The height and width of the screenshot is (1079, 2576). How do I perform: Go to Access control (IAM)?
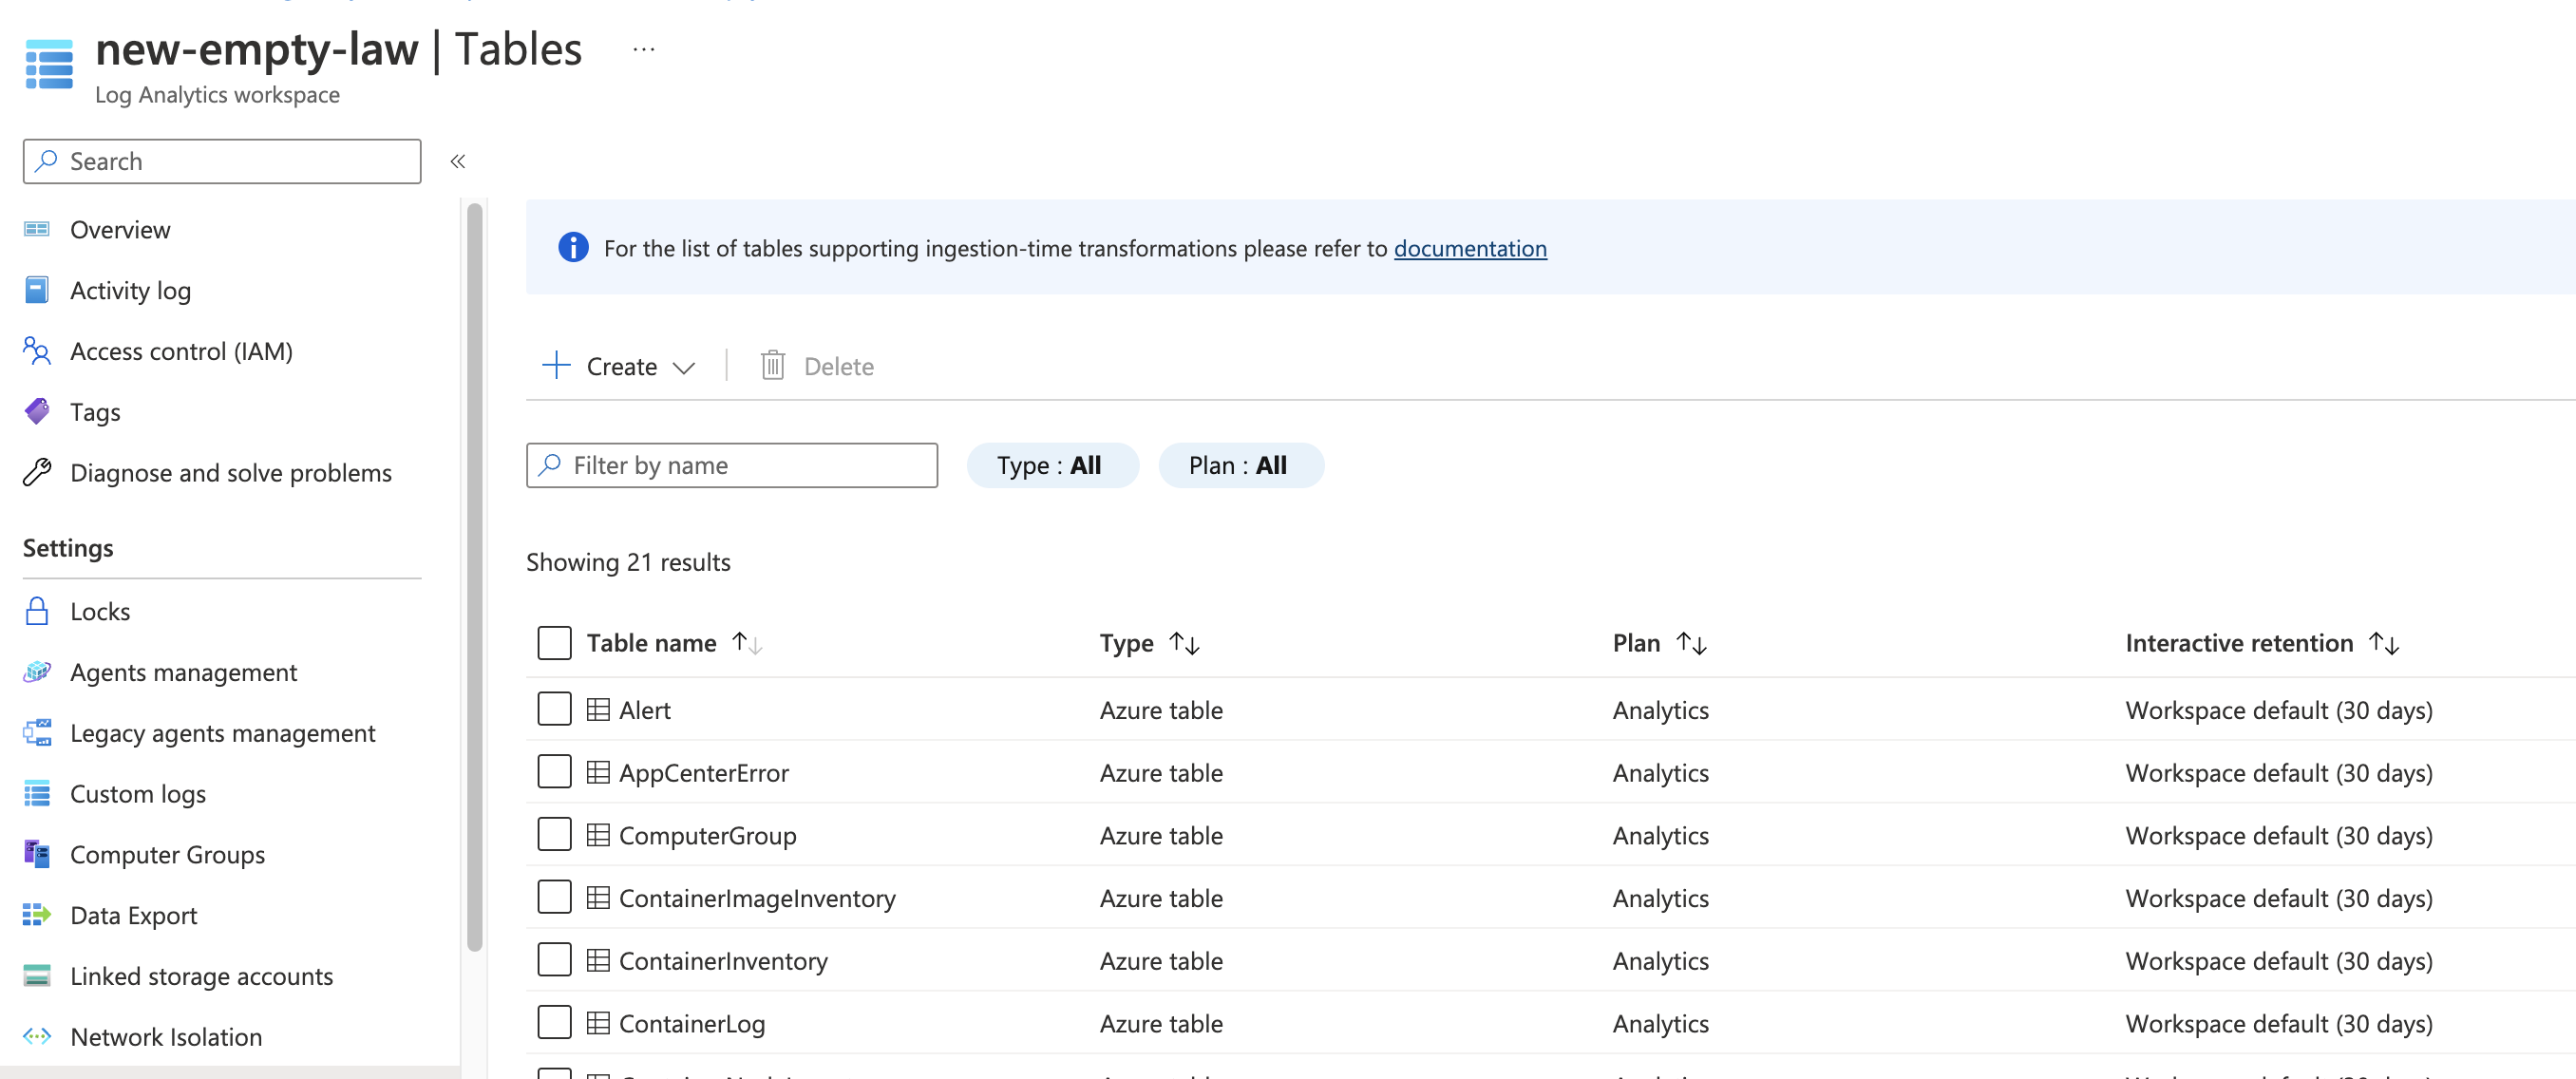click(181, 352)
